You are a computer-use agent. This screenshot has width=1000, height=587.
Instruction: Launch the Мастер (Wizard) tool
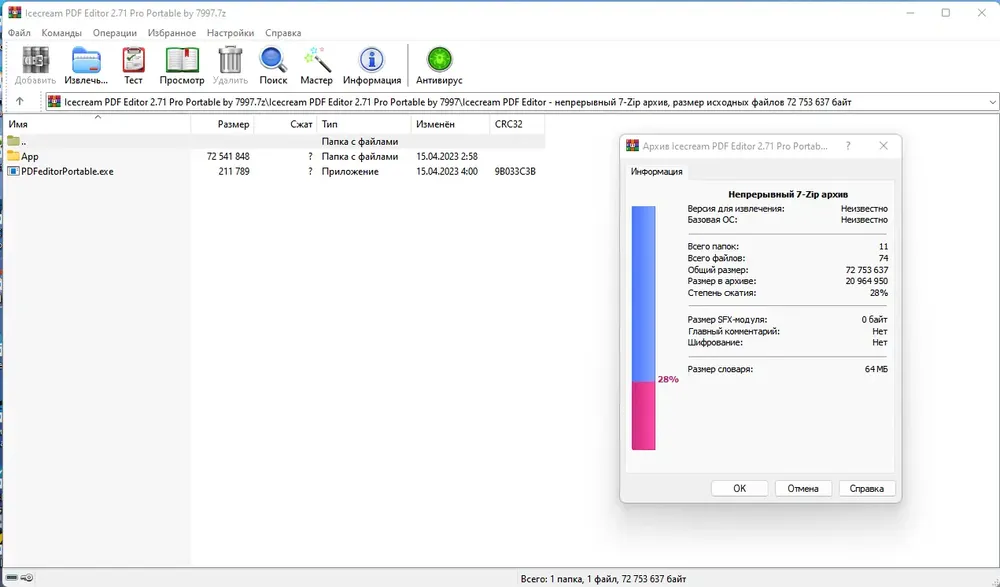click(316, 61)
